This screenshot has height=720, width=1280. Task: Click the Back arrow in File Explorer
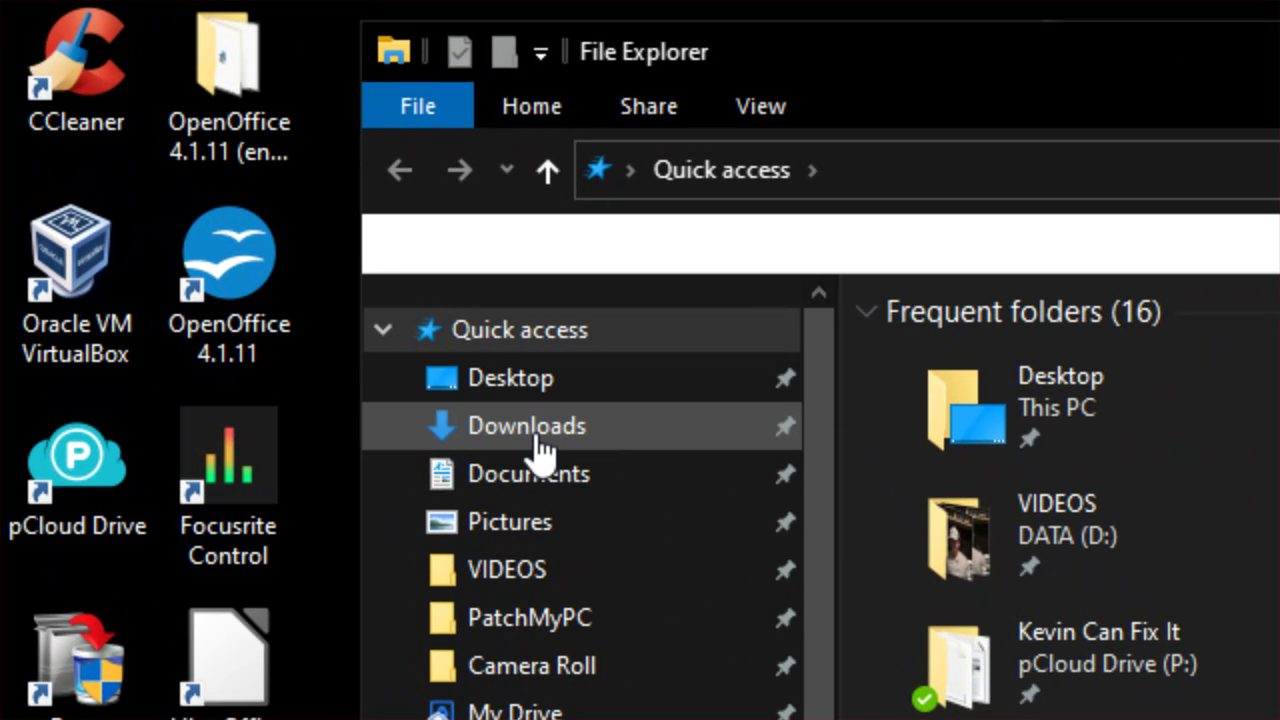pos(400,171)
